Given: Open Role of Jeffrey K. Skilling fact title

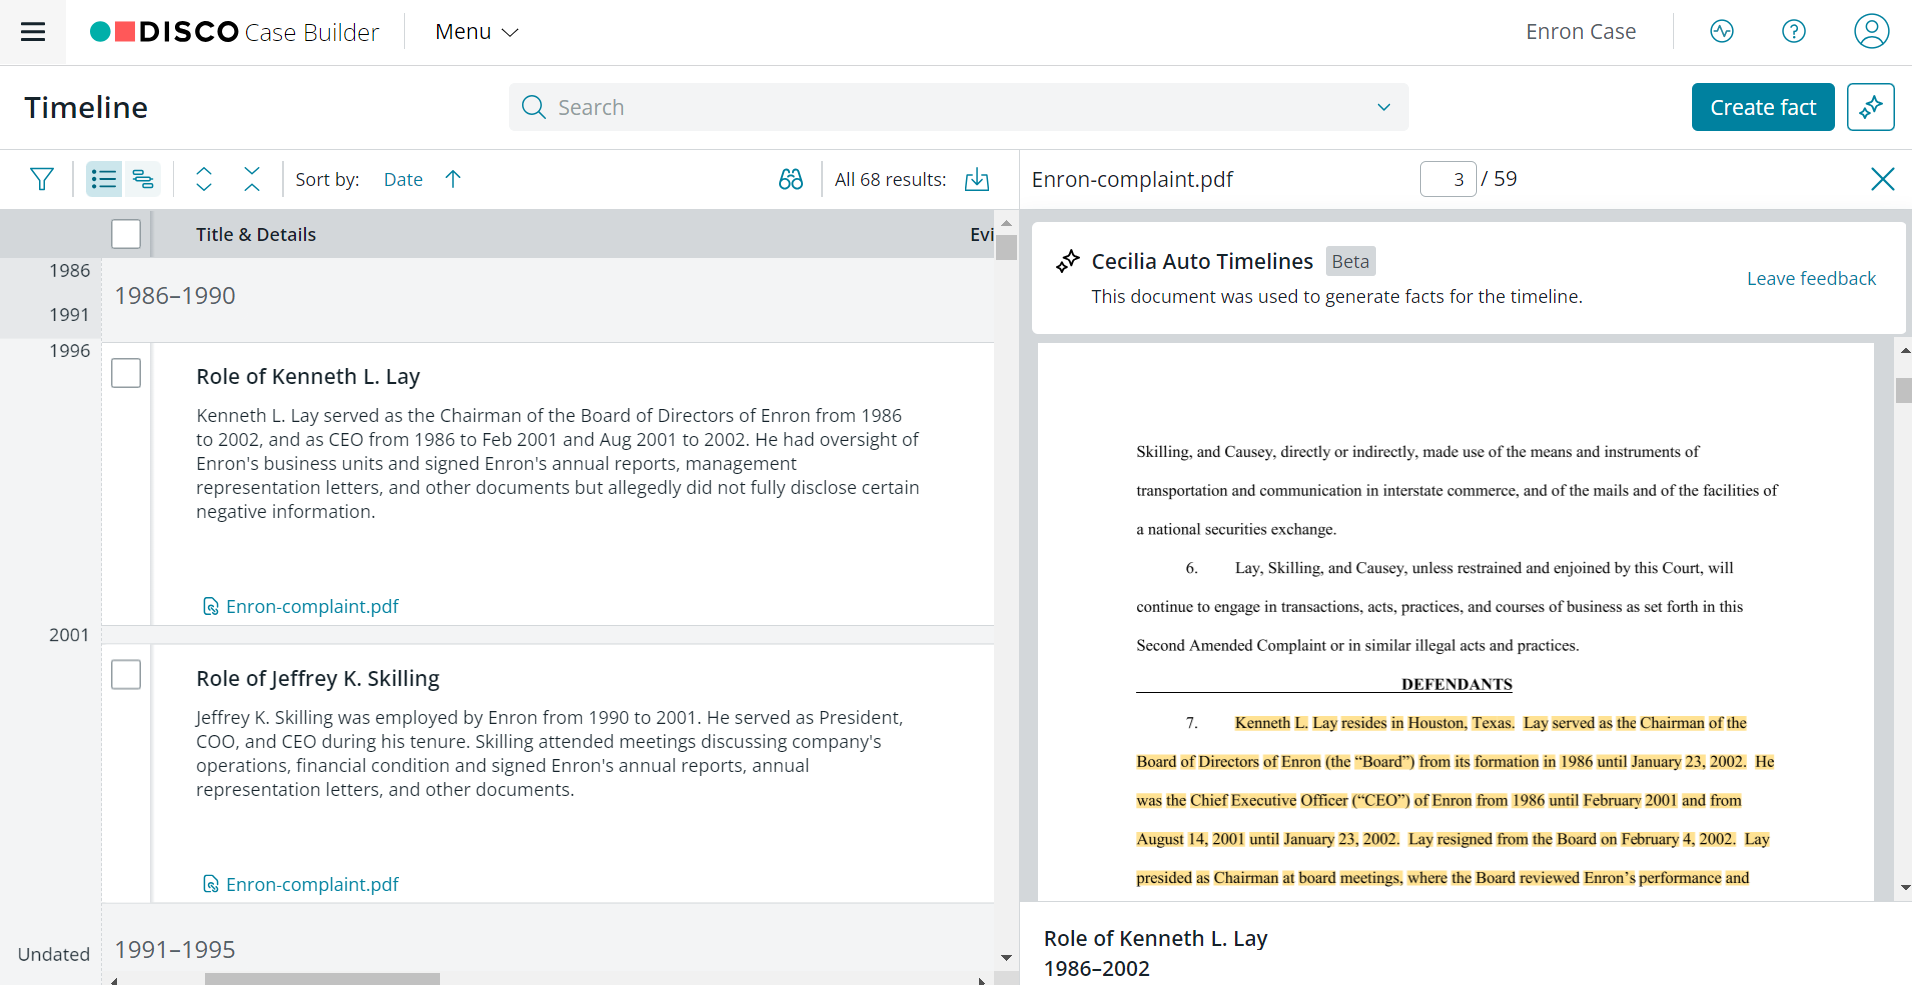Looking at the screenshot, I should [318, 679].
